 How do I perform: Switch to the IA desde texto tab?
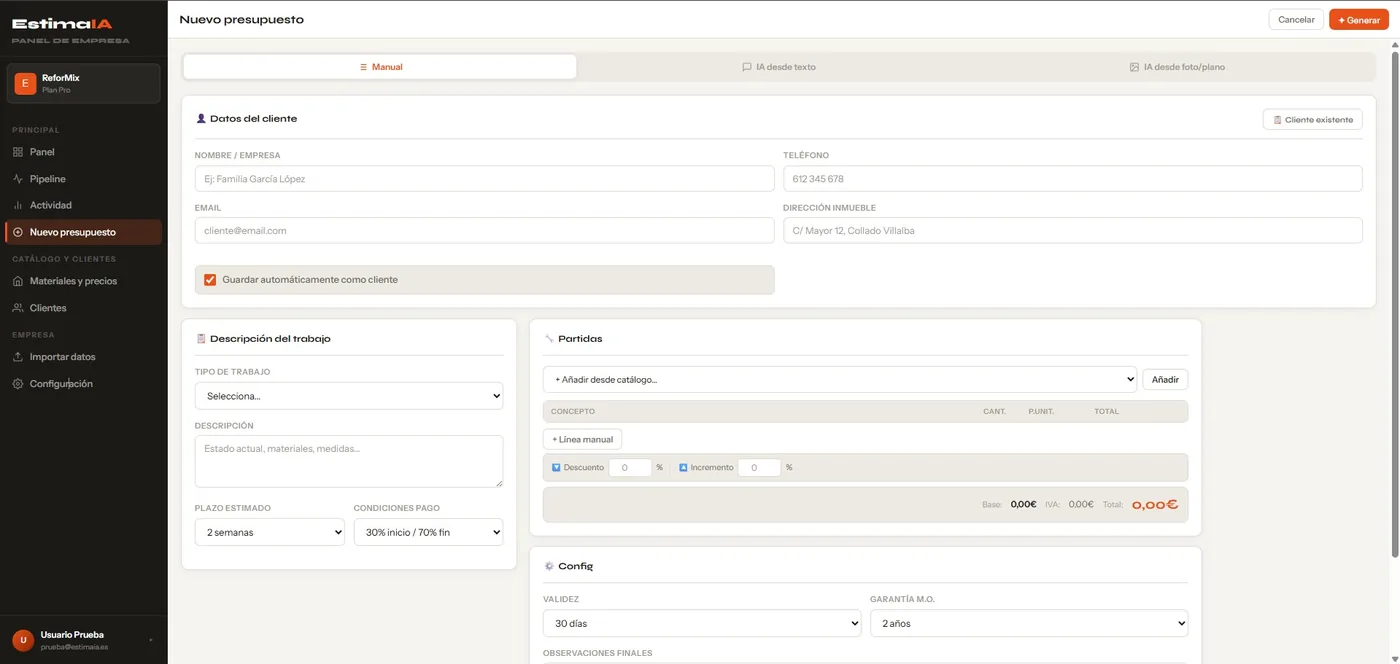click(x=779, y=67)
